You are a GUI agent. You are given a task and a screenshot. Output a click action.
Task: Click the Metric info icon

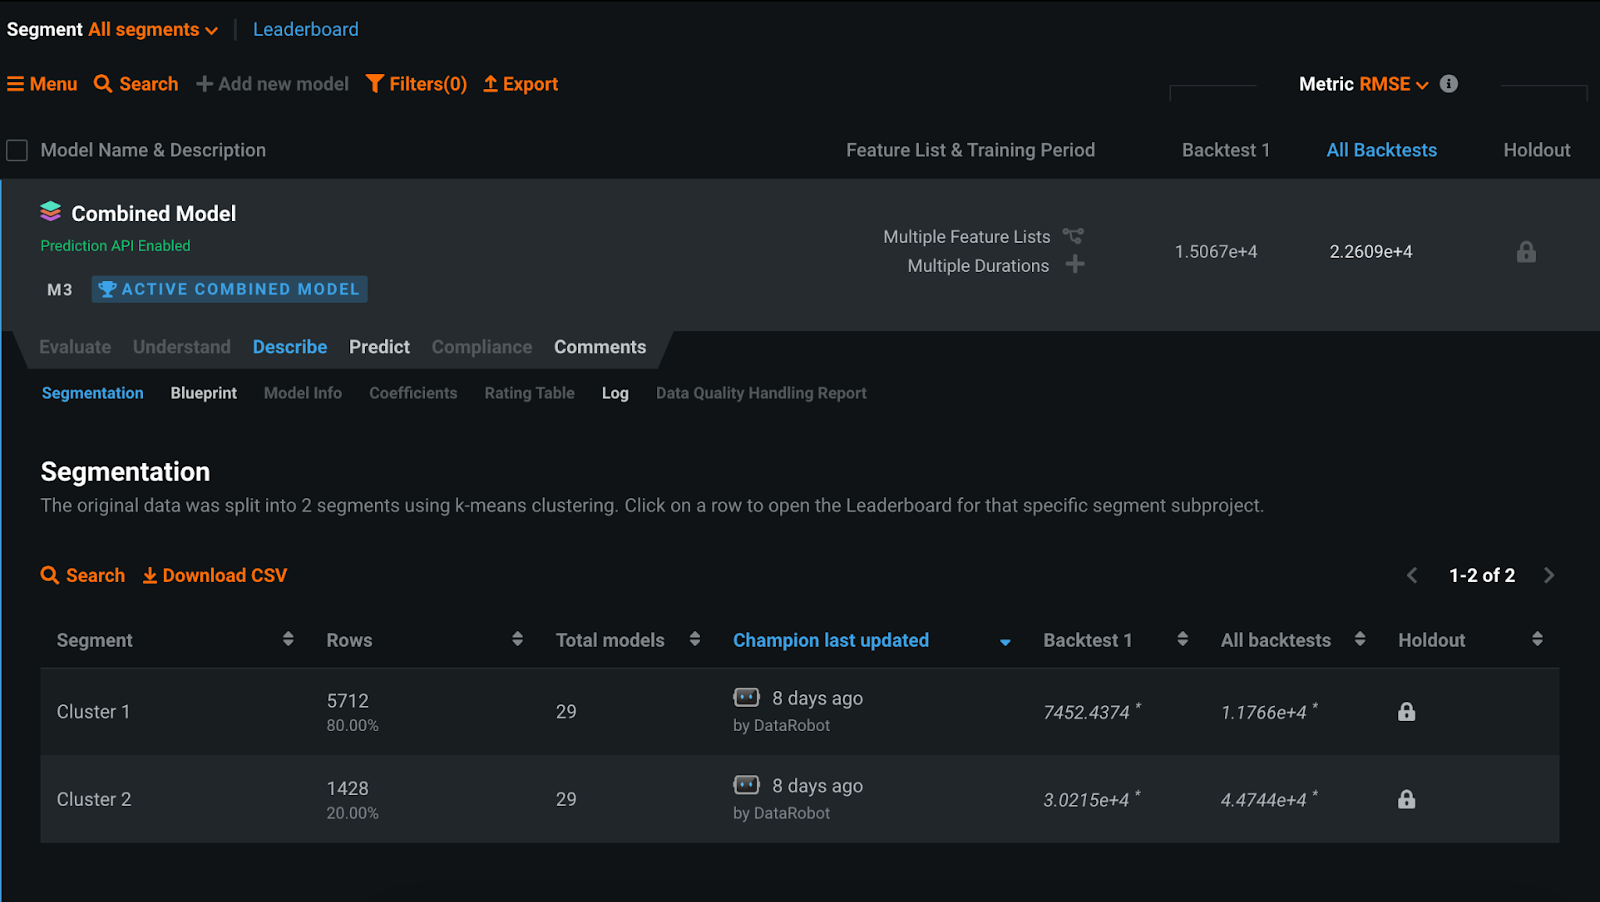tap(1449, 84)
